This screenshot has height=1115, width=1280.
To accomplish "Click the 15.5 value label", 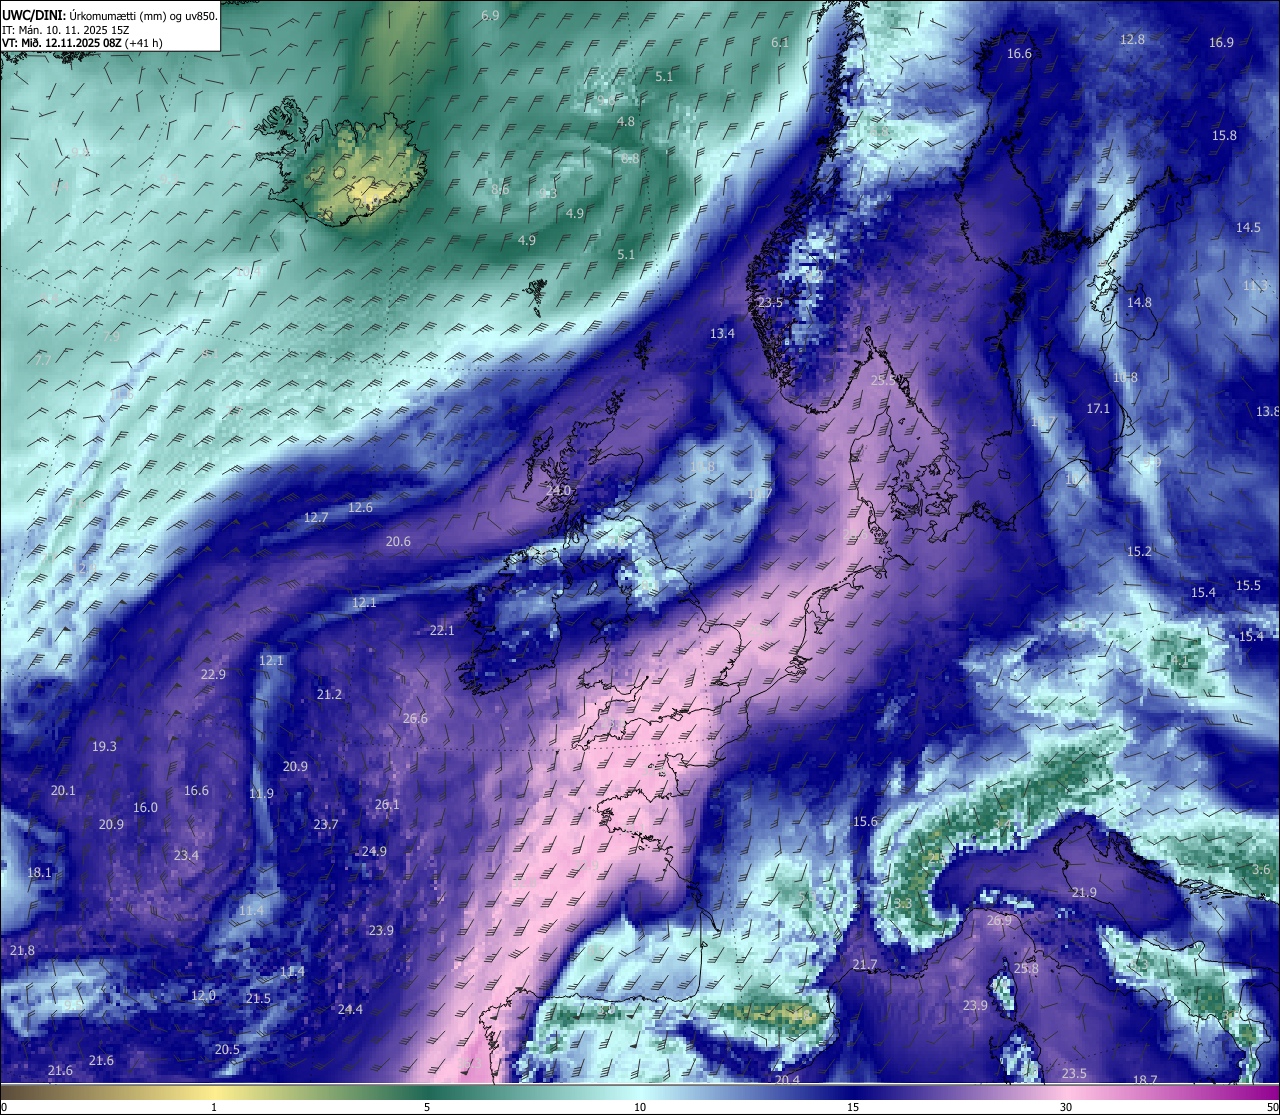I will (1248, 586).
